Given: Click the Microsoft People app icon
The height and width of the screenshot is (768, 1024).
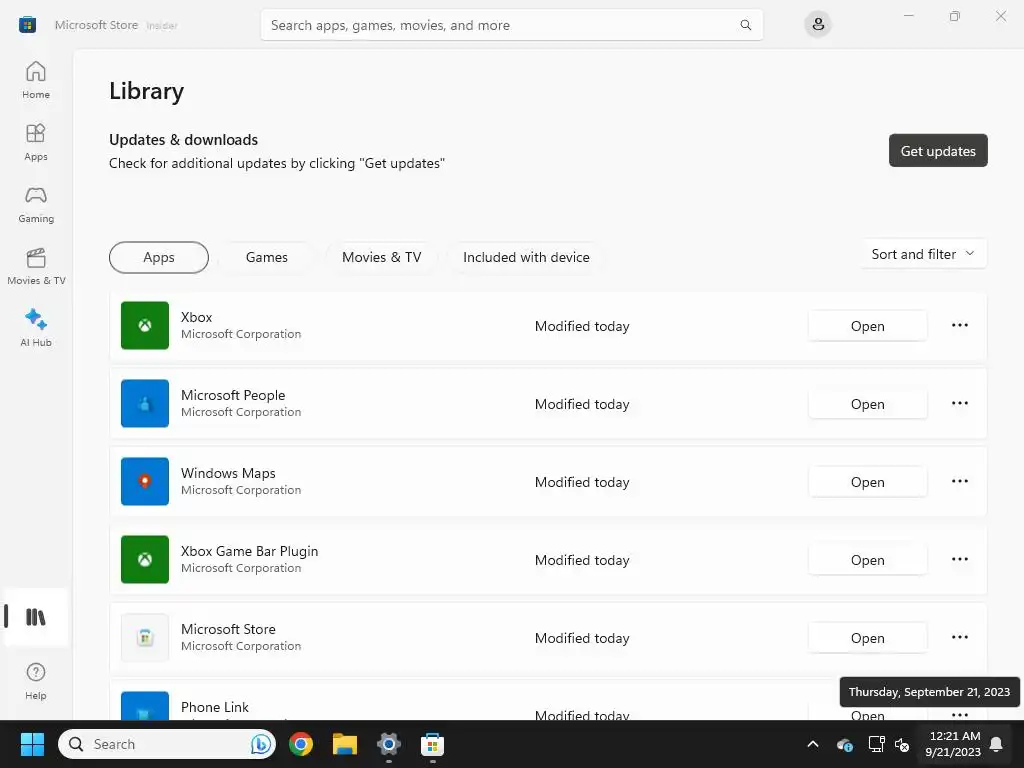Looking at the screenshot, I should (145, 404).
